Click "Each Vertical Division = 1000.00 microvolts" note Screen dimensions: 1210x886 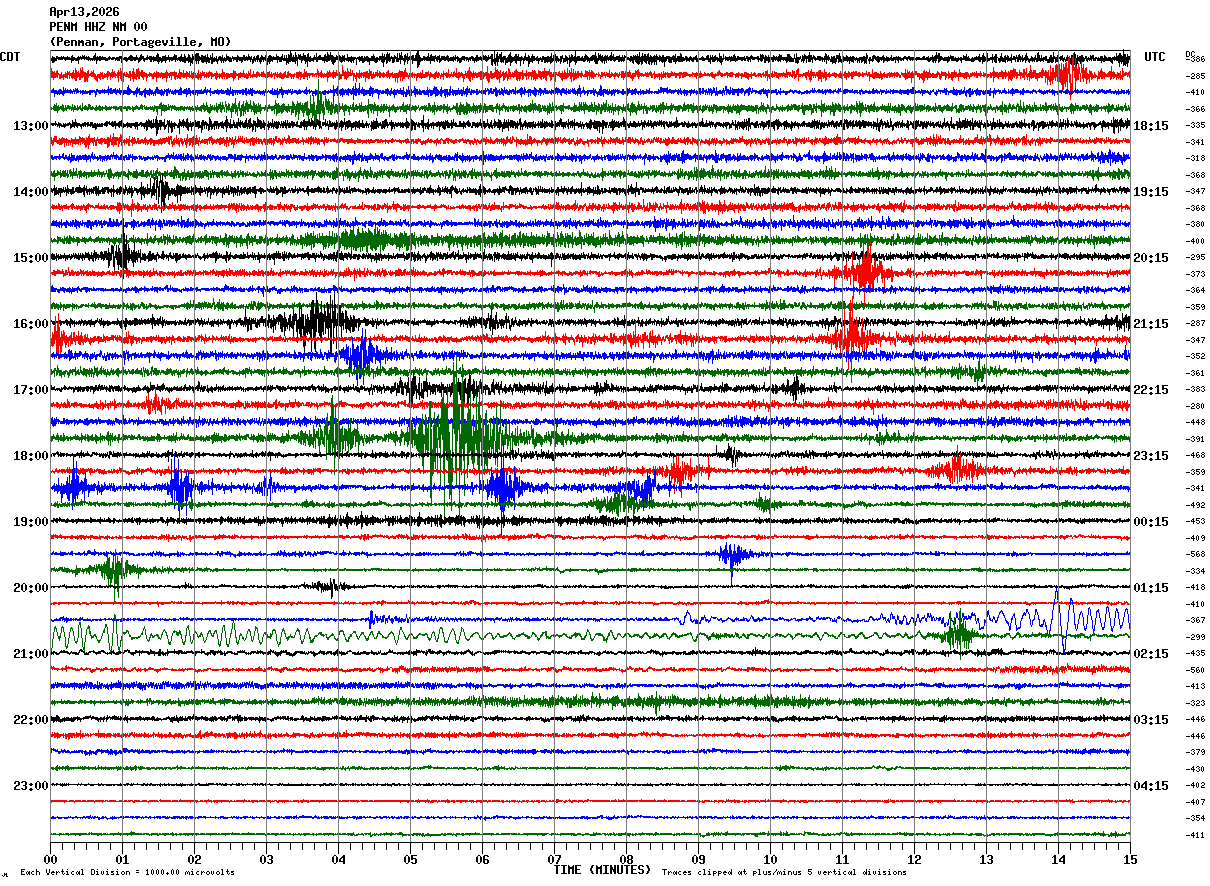(127, 873)
